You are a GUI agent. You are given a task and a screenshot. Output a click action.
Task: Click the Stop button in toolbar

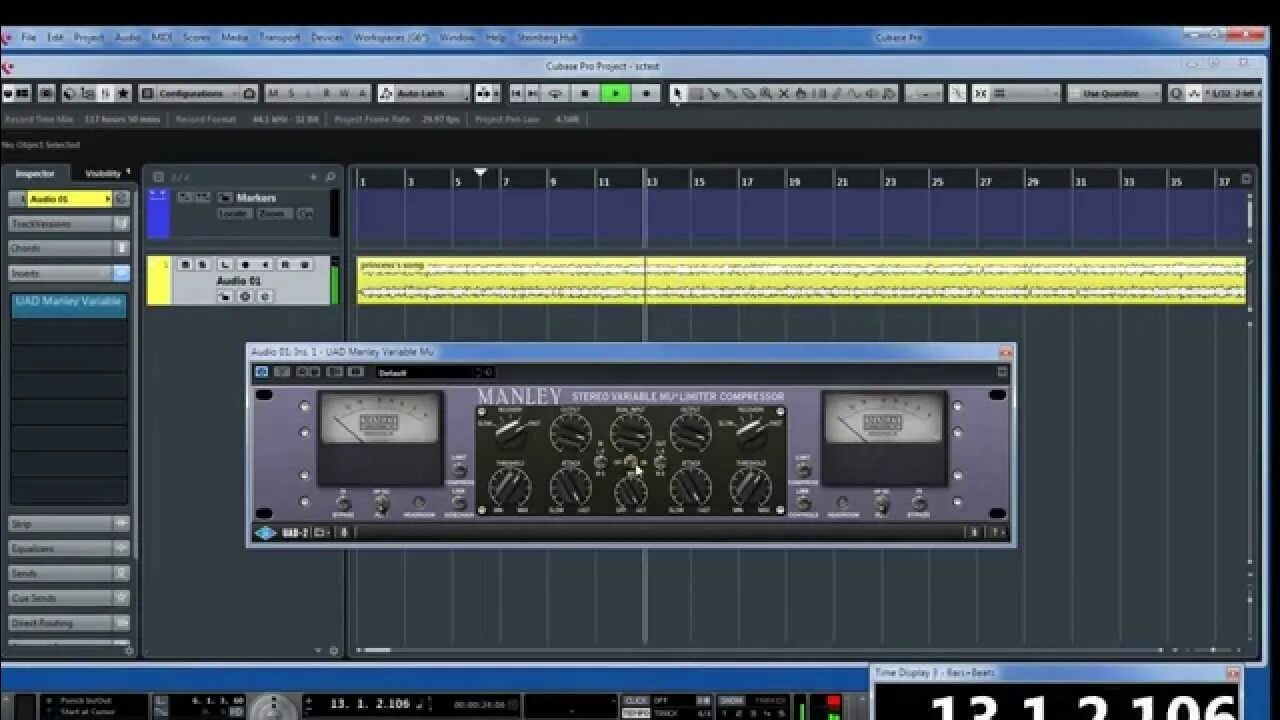[x=585, y=93]
